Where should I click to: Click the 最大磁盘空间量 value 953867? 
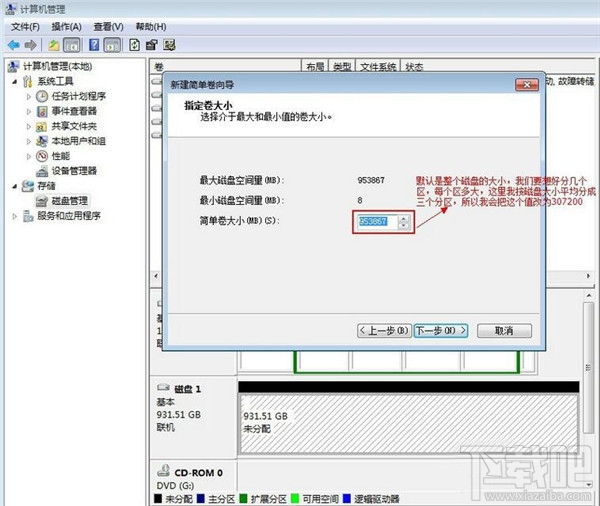point(371,180)
